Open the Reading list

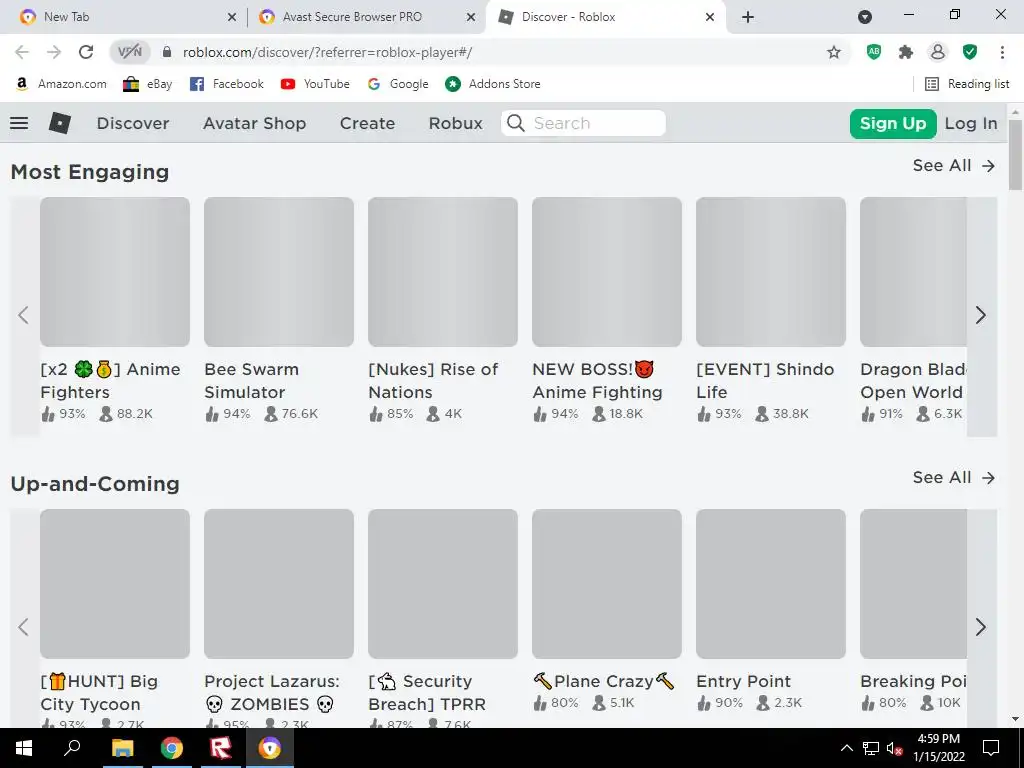click(967, 84)
